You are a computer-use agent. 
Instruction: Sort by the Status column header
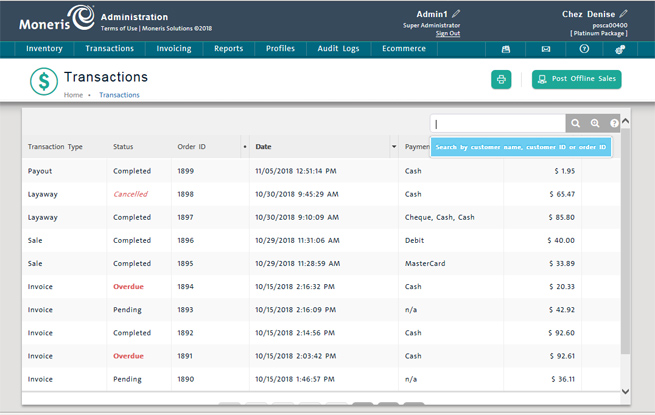click(123, 147)
